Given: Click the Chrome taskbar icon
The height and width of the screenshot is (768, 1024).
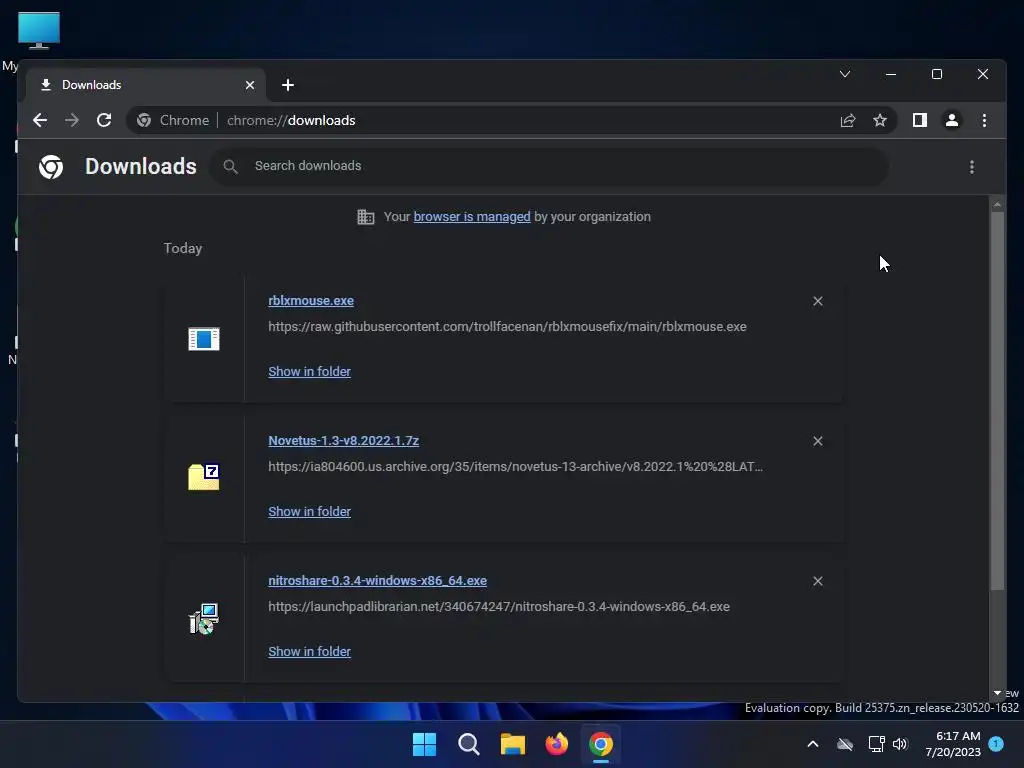Looking at the screenshot, I should [601, 744].
